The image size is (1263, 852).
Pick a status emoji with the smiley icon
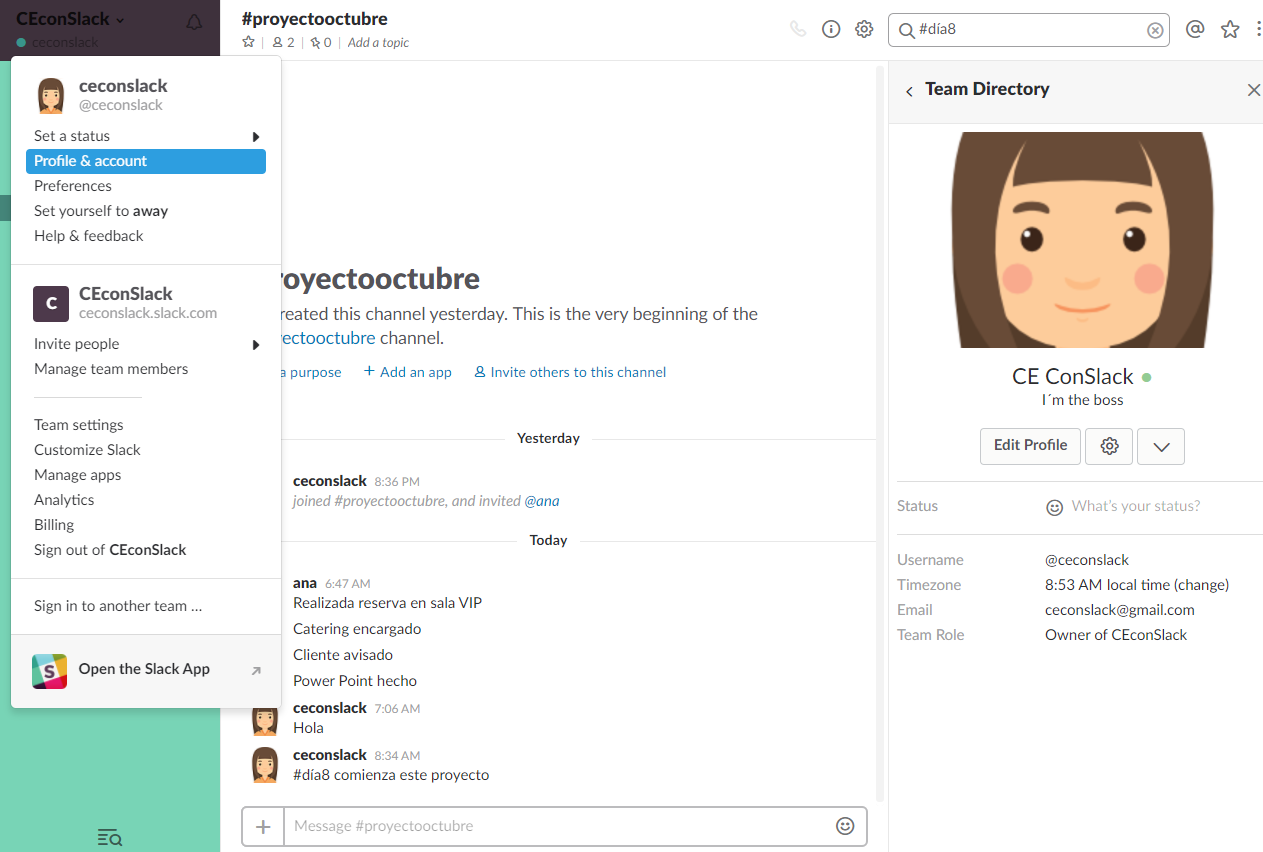(x=1054, y=507)
